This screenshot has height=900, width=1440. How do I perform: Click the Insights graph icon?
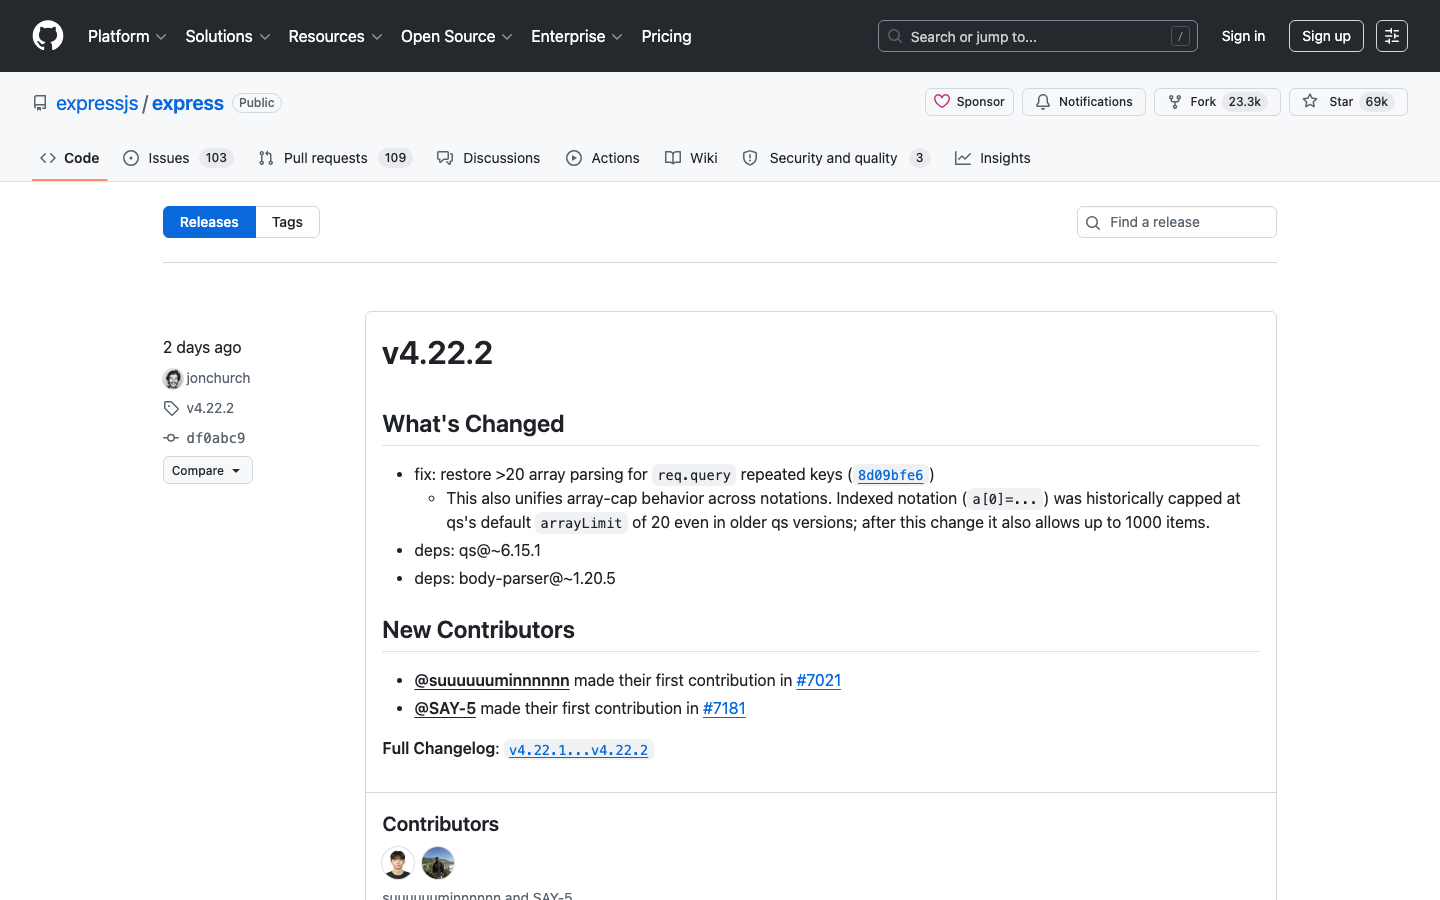(x=963, y=158)
